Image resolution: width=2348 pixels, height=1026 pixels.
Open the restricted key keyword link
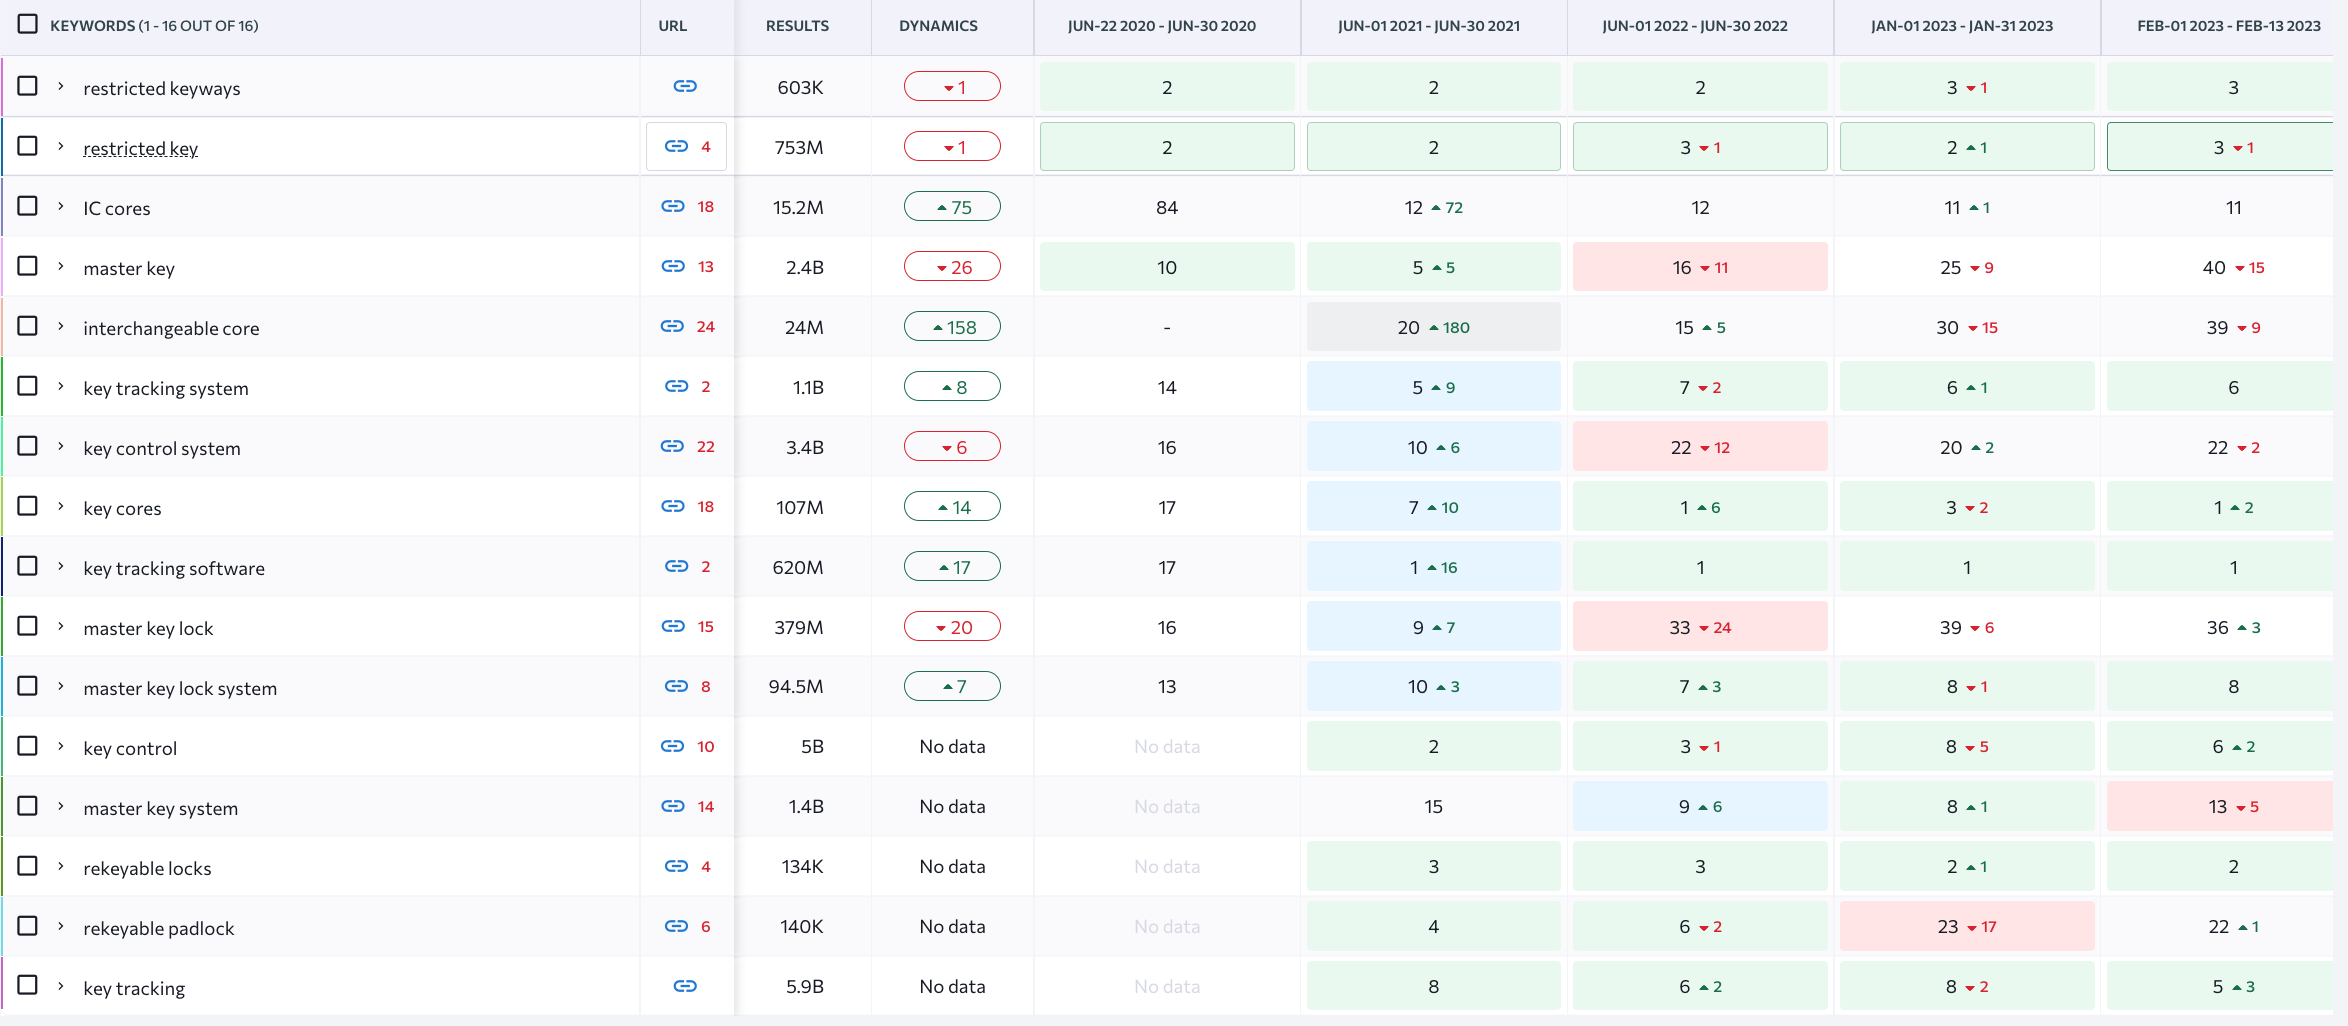pyautogui.click(x=141, y=148)
